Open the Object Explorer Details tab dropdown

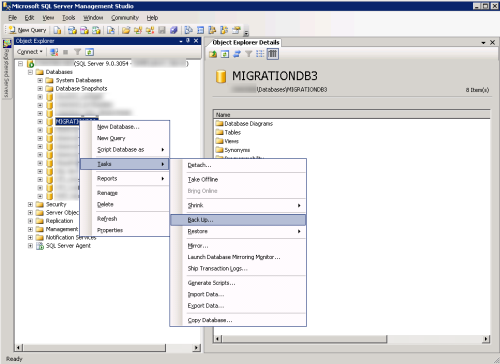483,43
